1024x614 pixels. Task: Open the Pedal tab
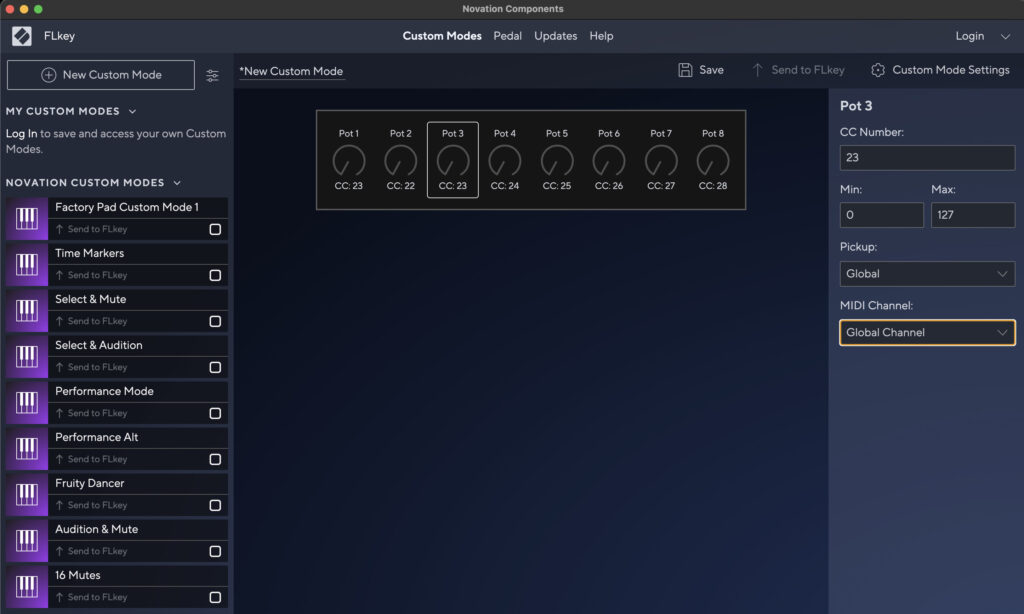point(507,36)
